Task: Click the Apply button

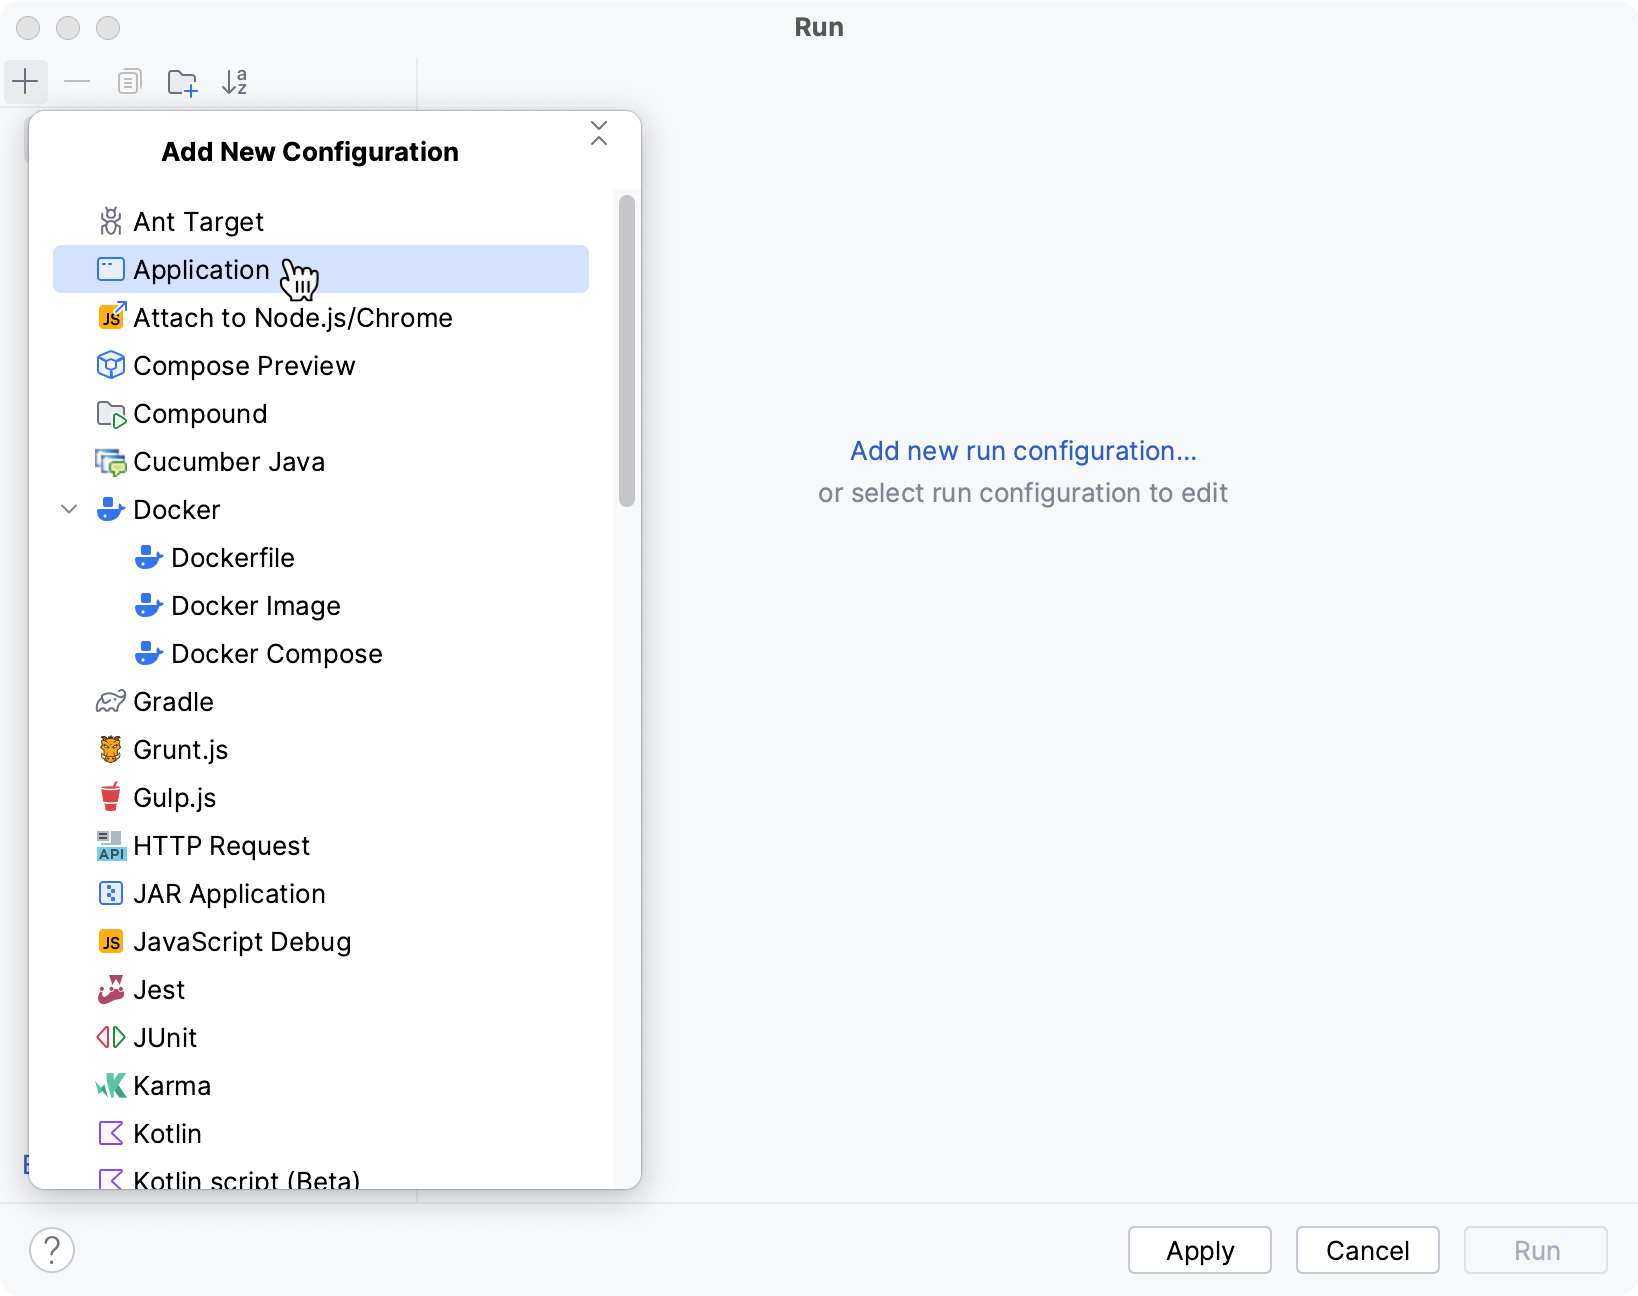Action: (1200, 1250)
